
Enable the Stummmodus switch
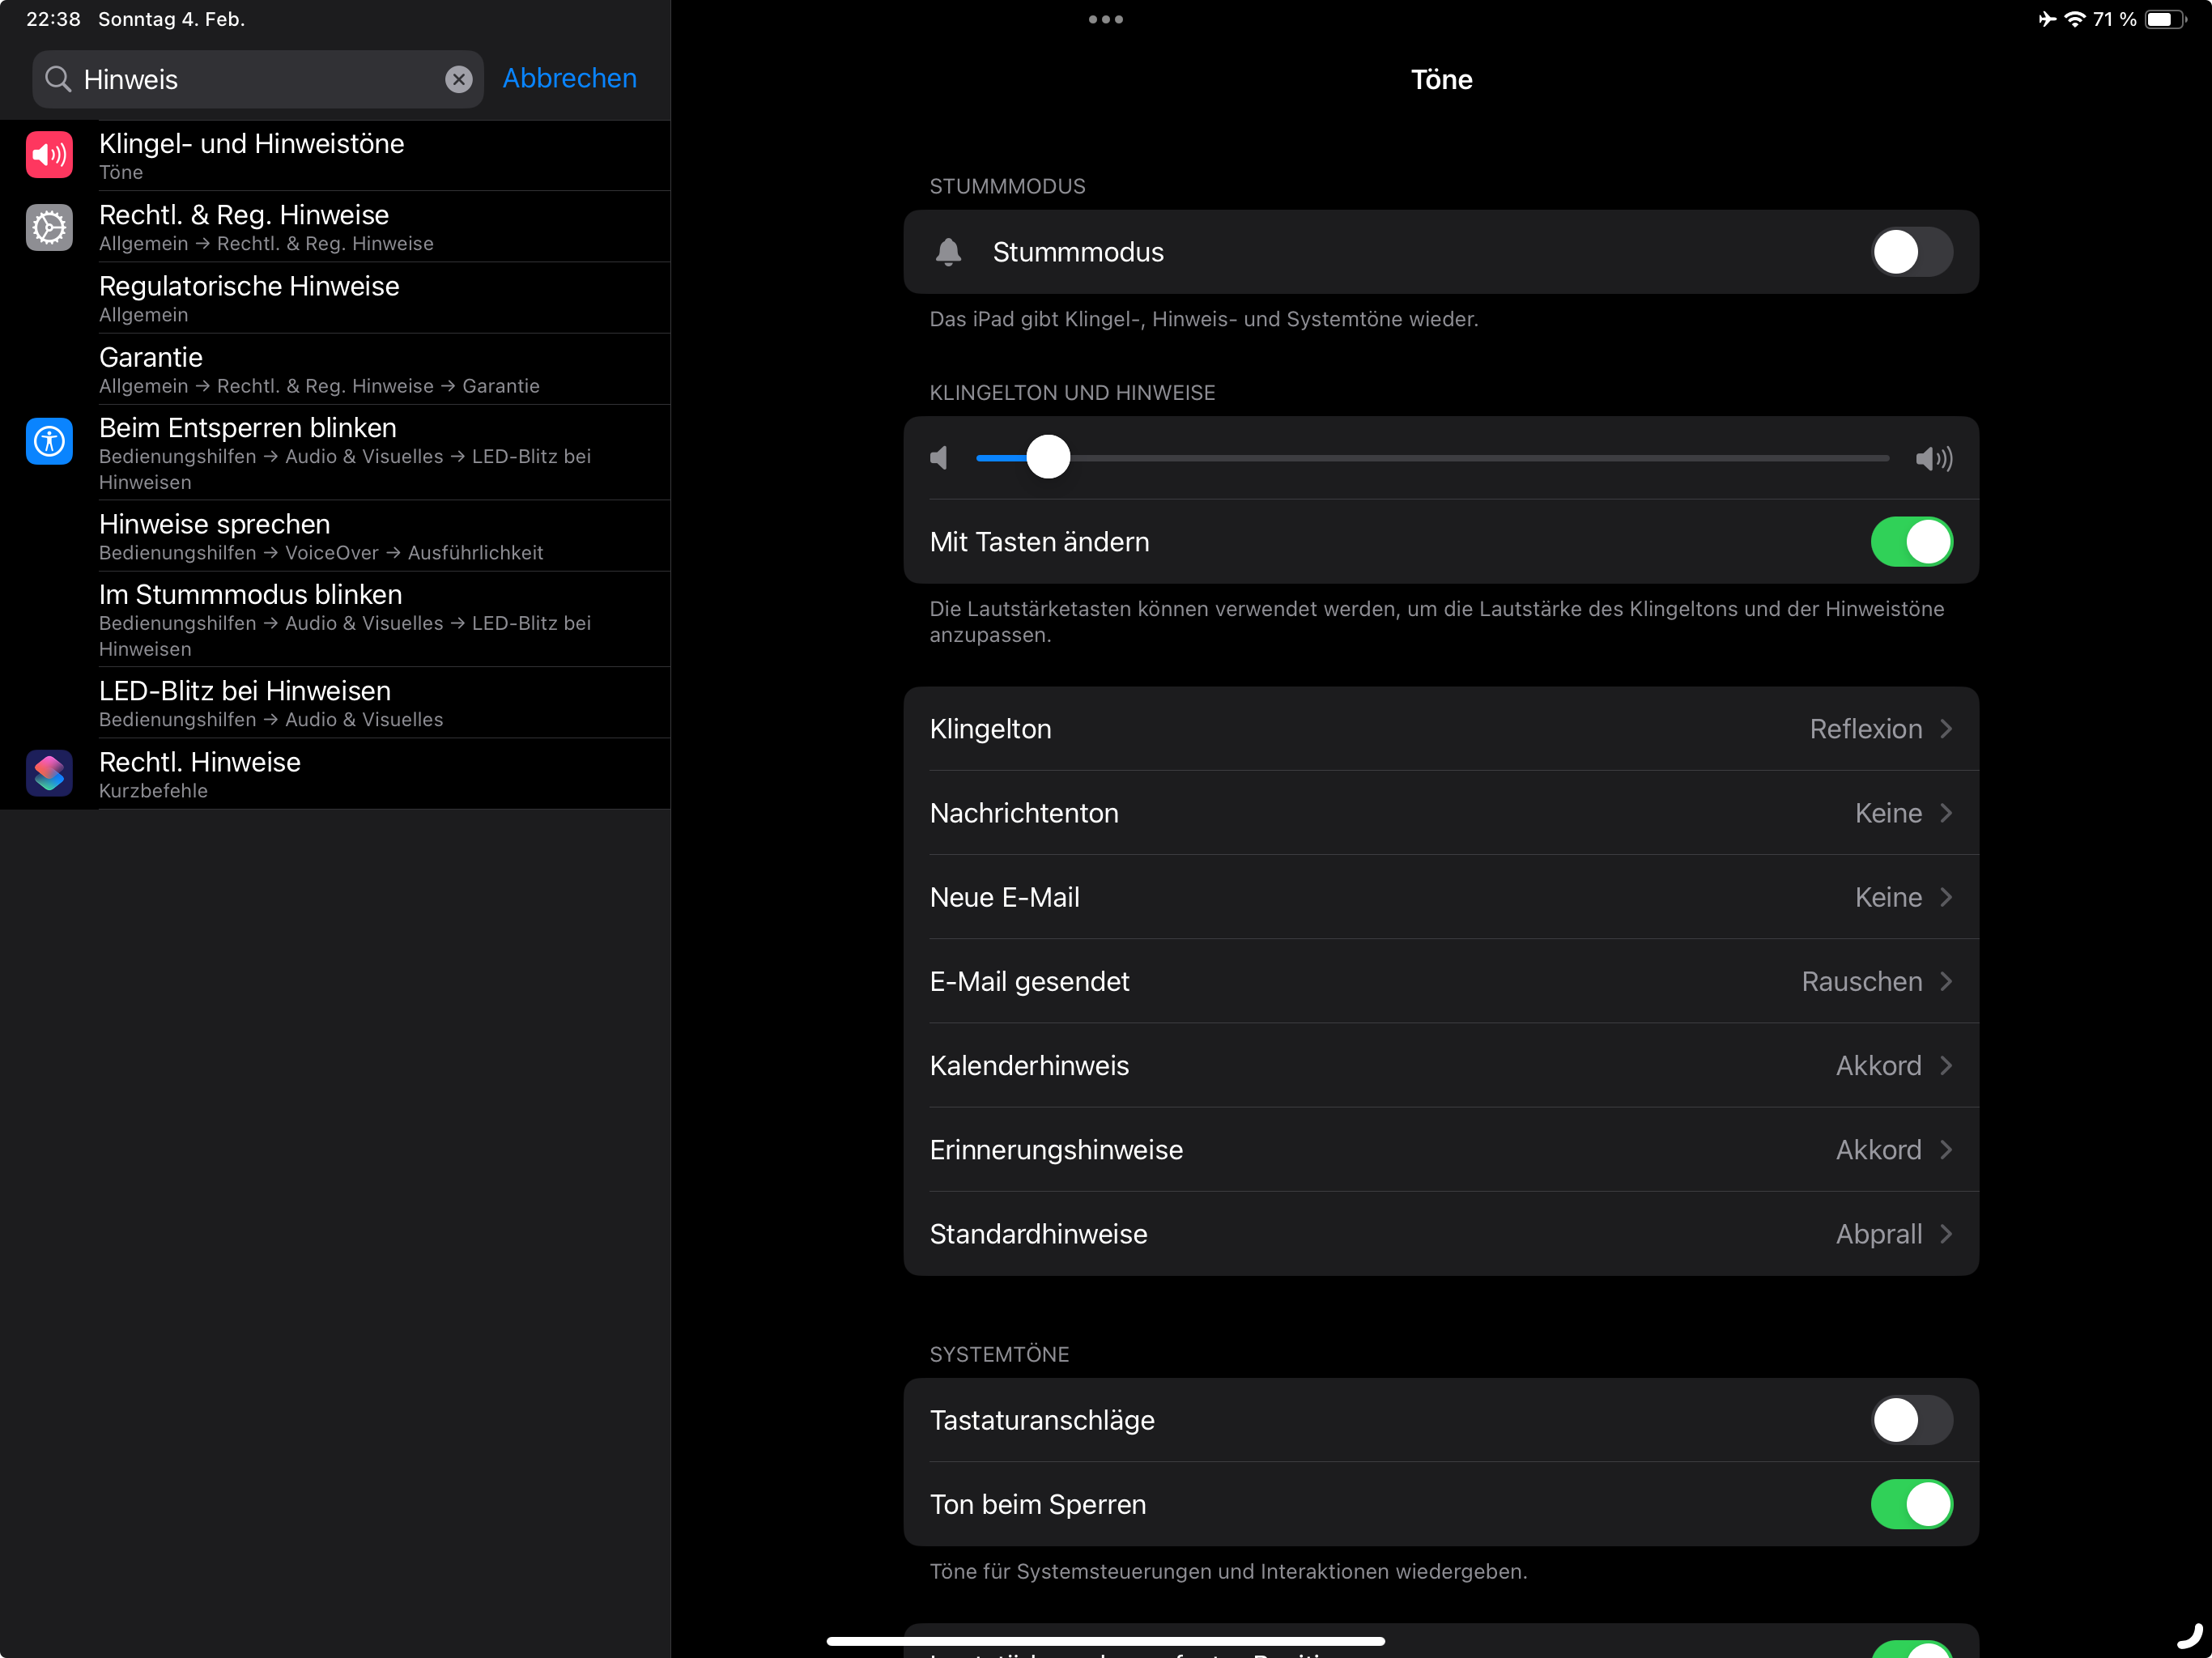pyautogui.click(x=1911, y=252)
